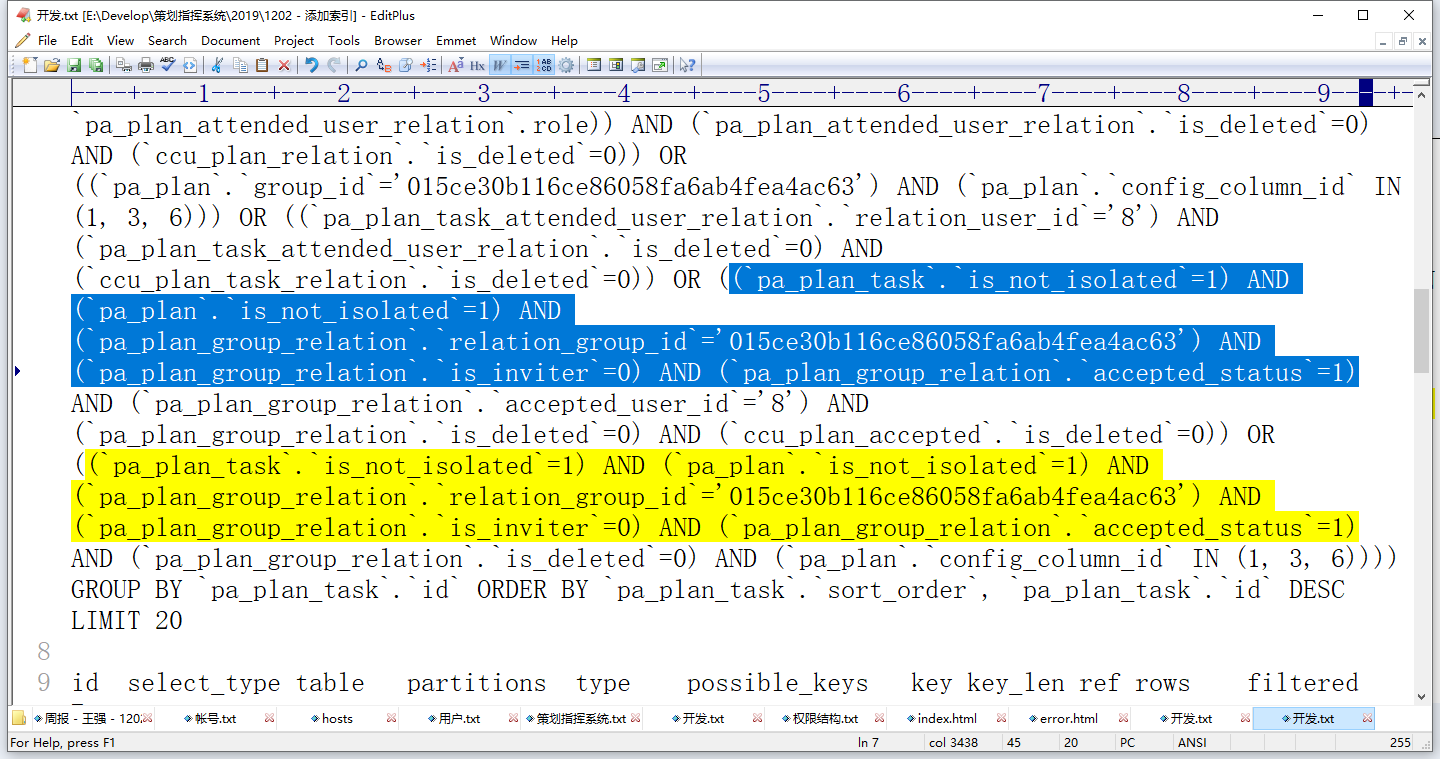Close the 权限结构.txt tab
Screen dimensions: 1440x759
(879, 718)
